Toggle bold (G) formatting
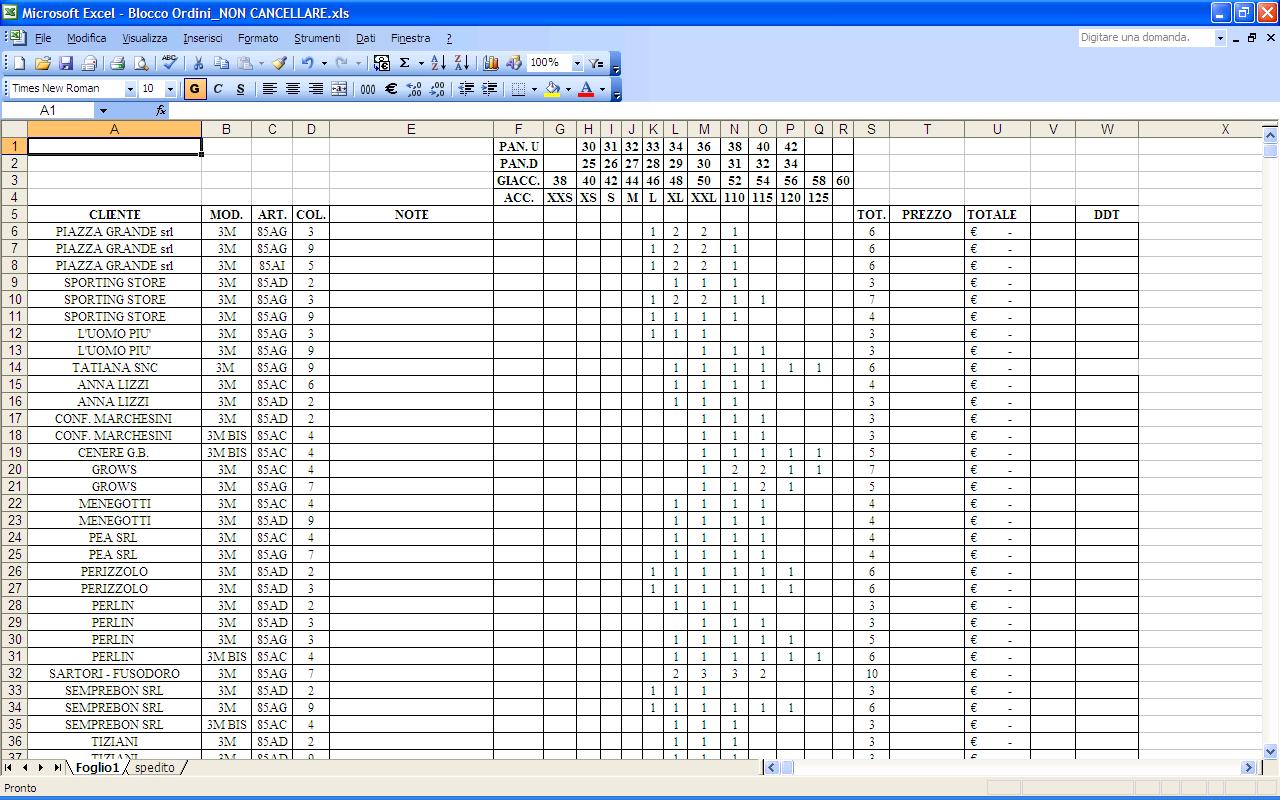Image resolution: width=1280 pixels, height=800 pixels. pyautogui.click(x=194, y=89)
